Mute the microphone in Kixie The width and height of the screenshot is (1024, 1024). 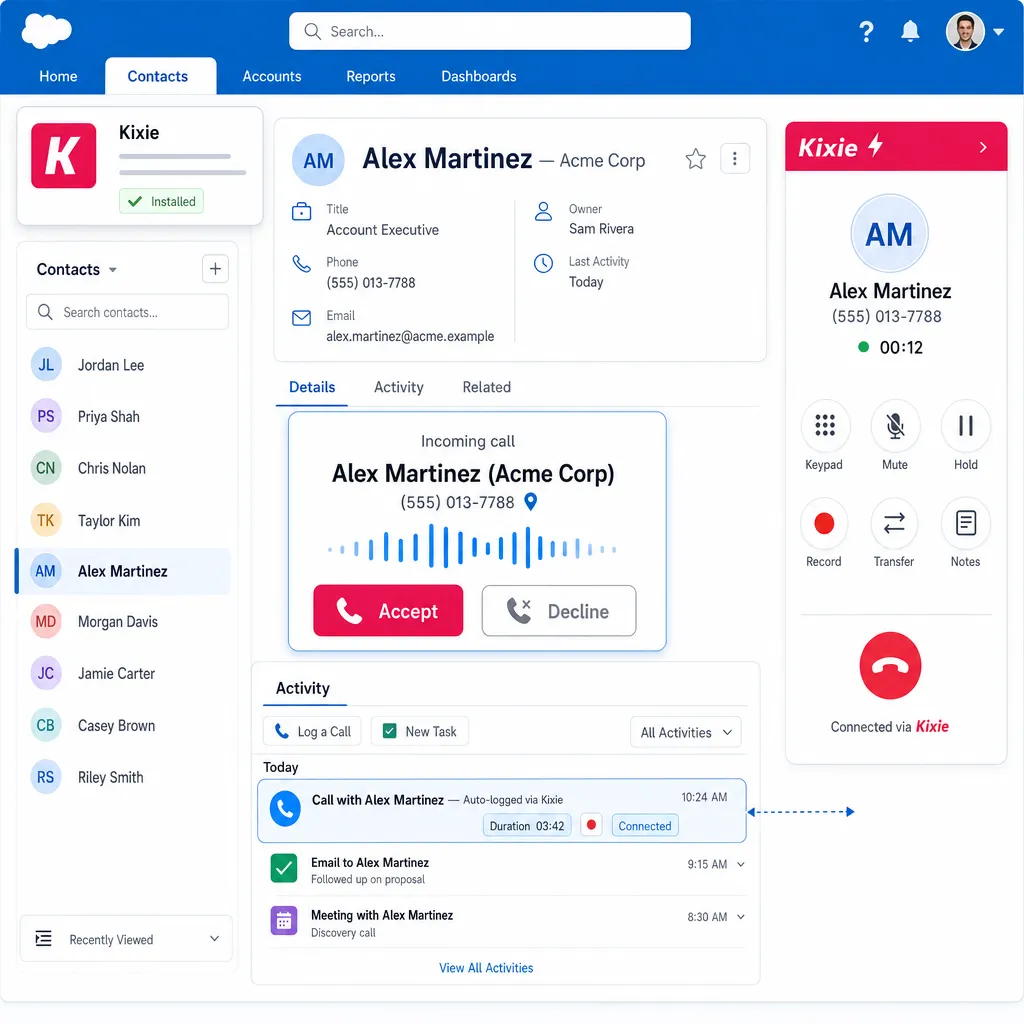pyautogui.click(x=895, y=425)
